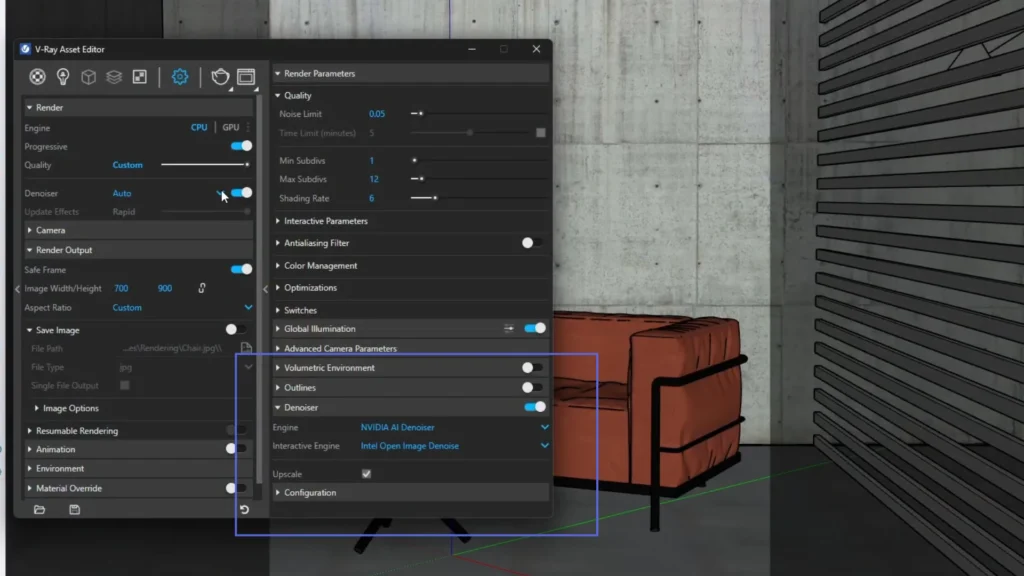This screenshot has width=1024, height=576.
Task: Open the Materials tab icon
Action: pos(37,77)
